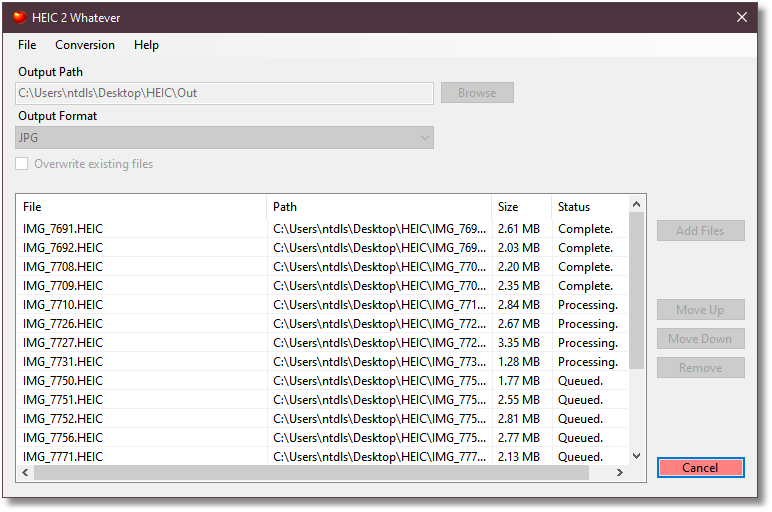Close the HEIC 2 Whatever window

(741, 17)
